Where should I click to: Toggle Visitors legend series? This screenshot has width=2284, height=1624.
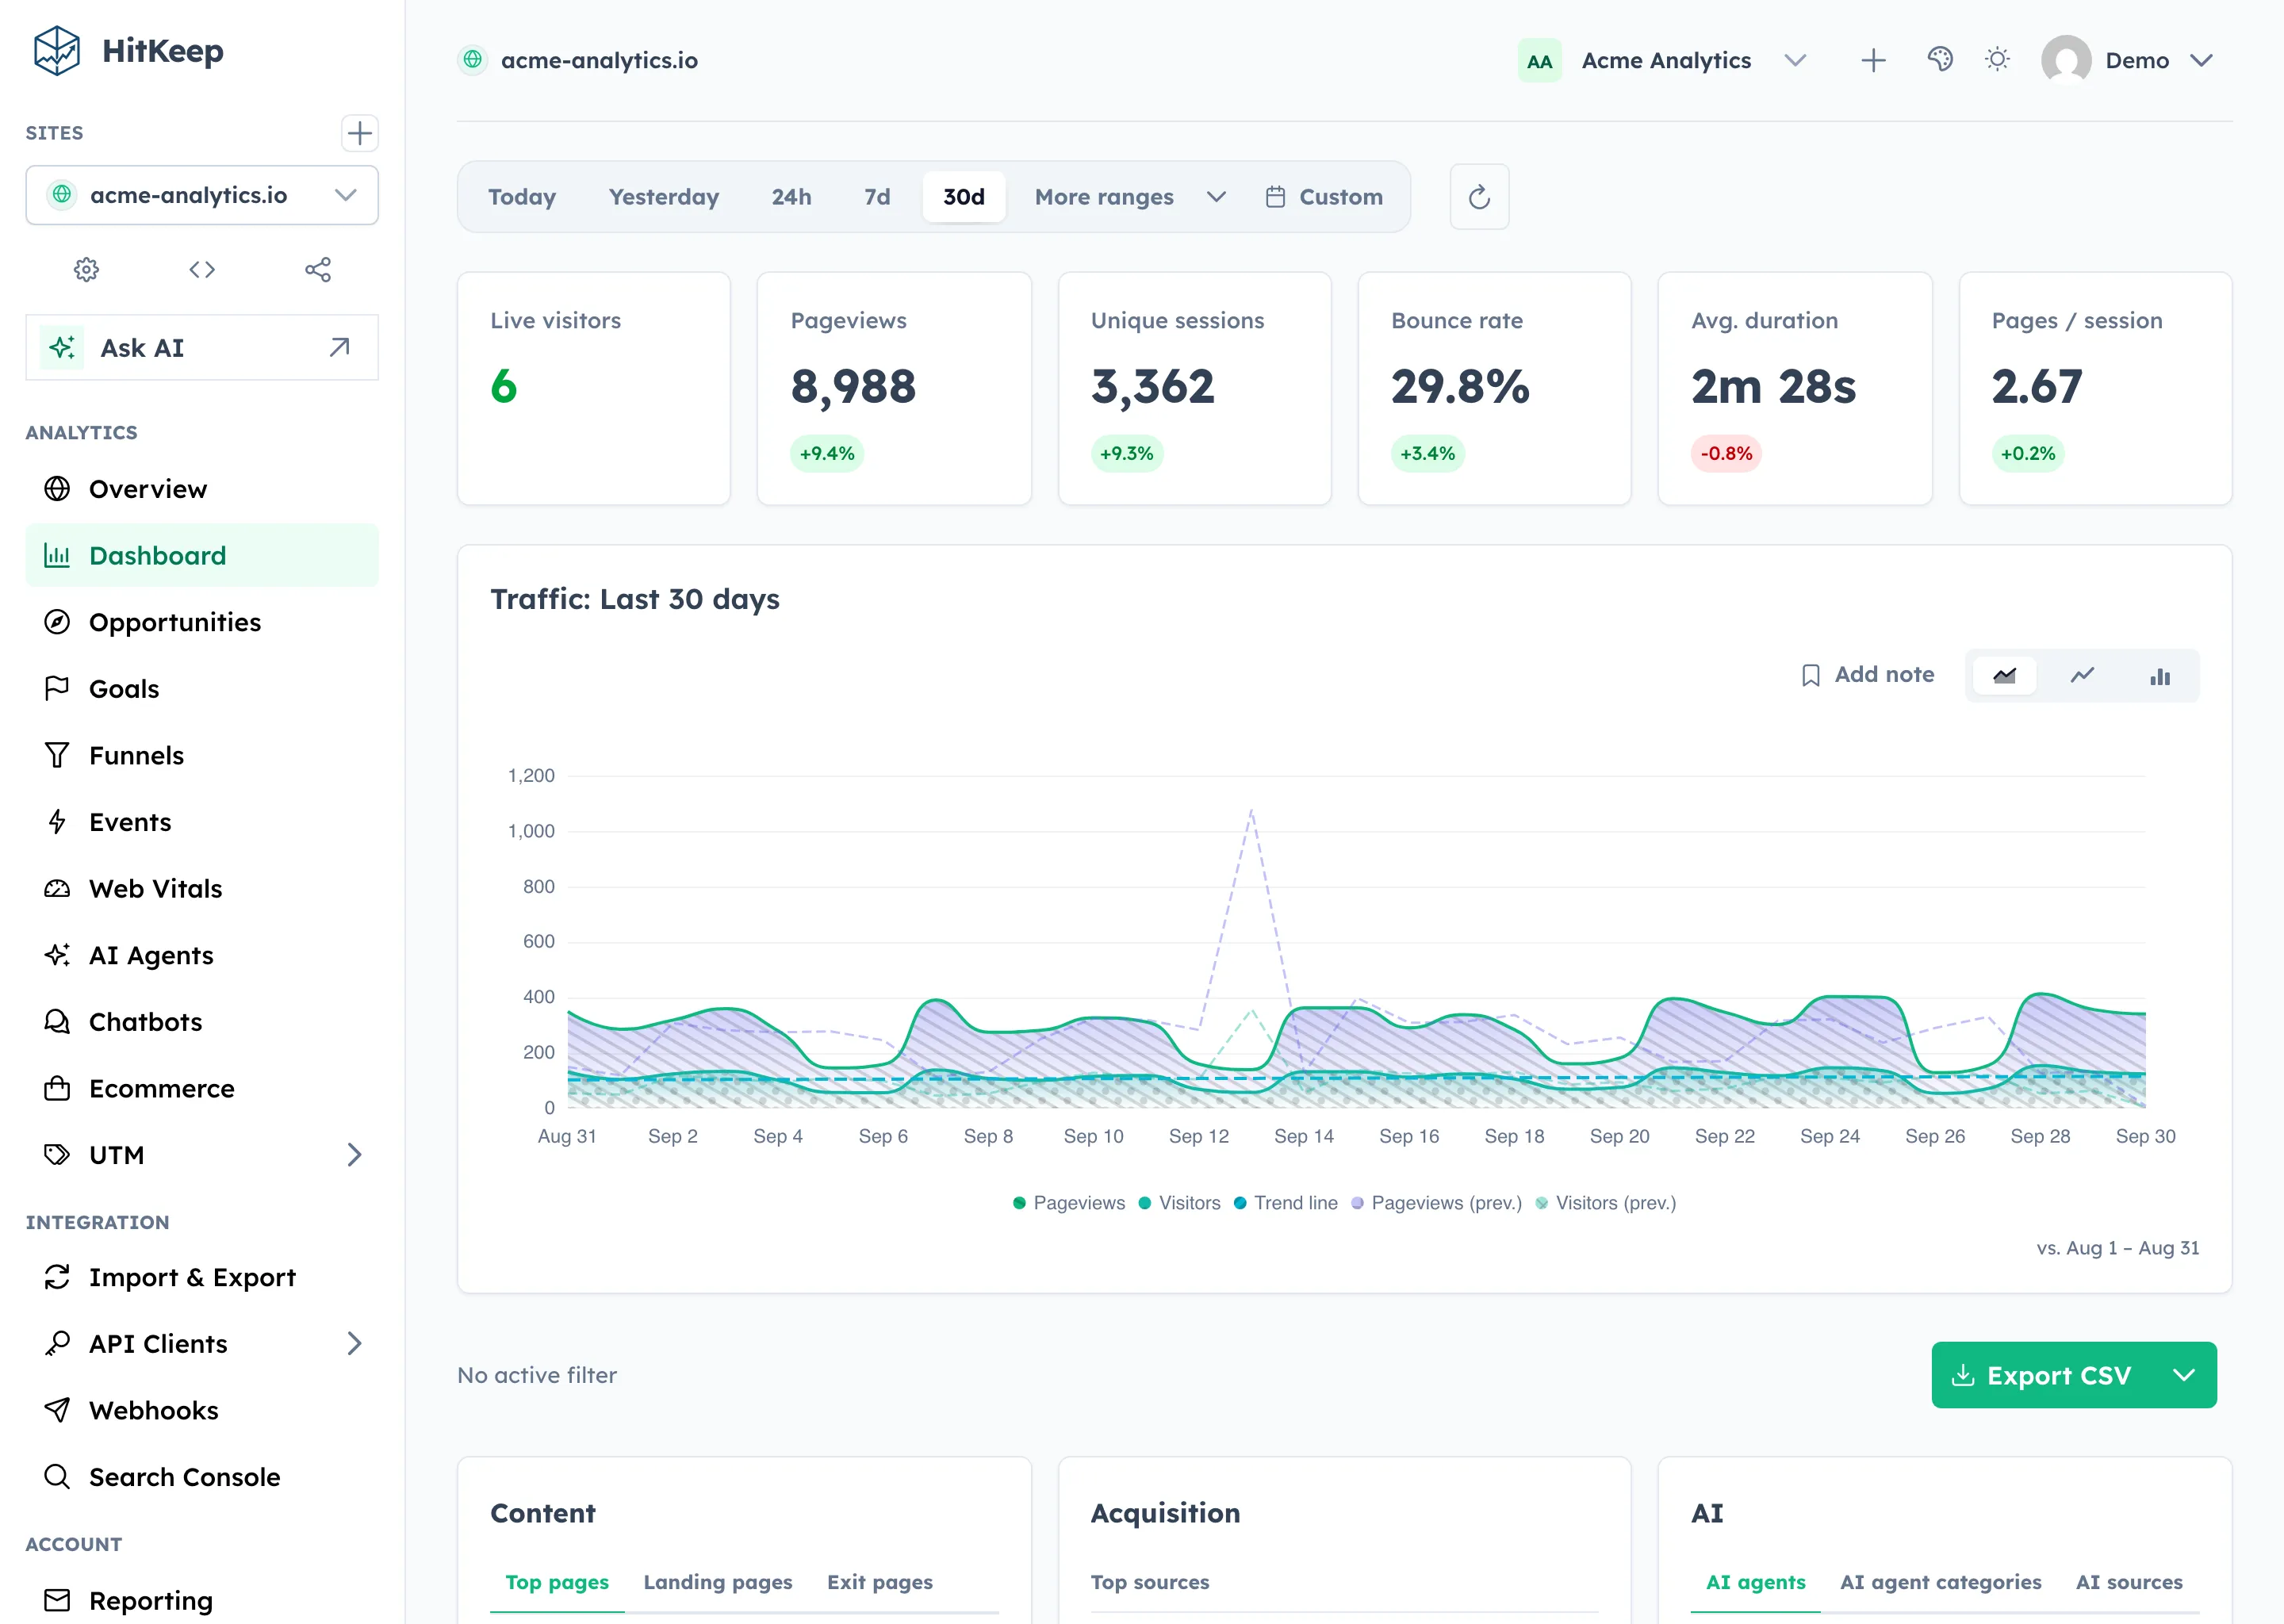click(1179, 1203)
